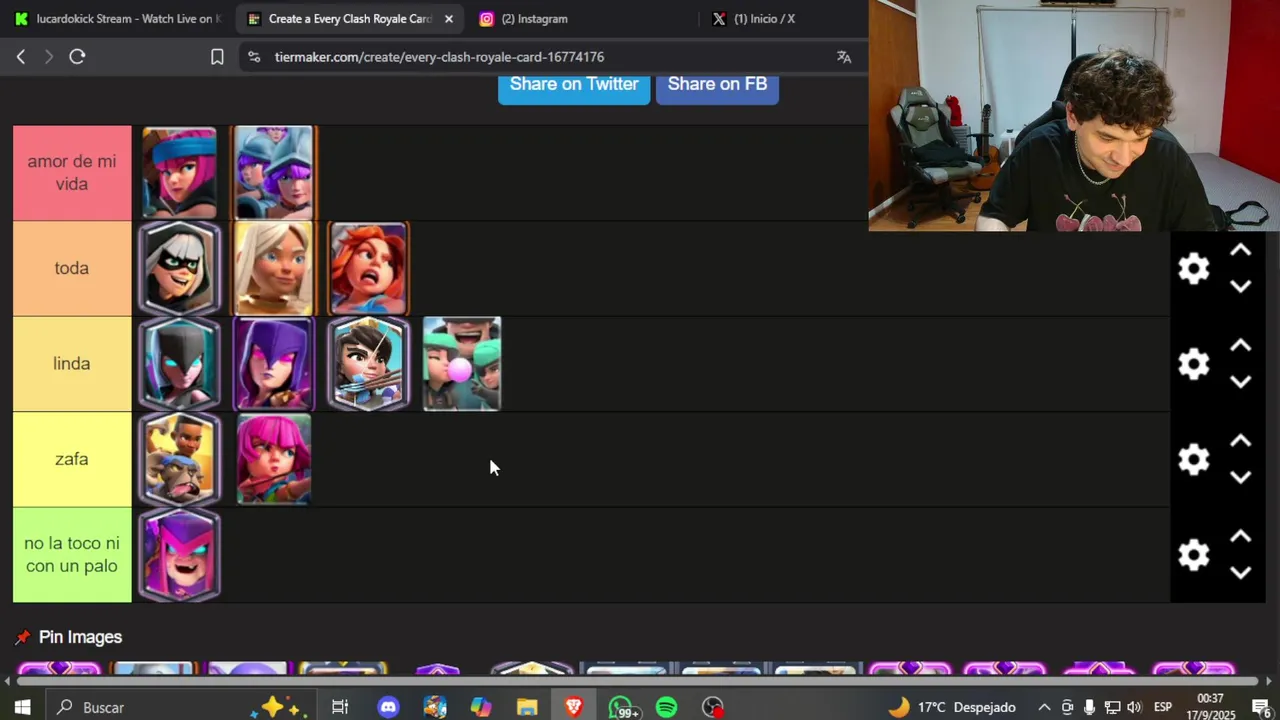Click the pink-haired Firecracker card in 'zafa' row
This screenshot has height=720, width=1280.
274,459
